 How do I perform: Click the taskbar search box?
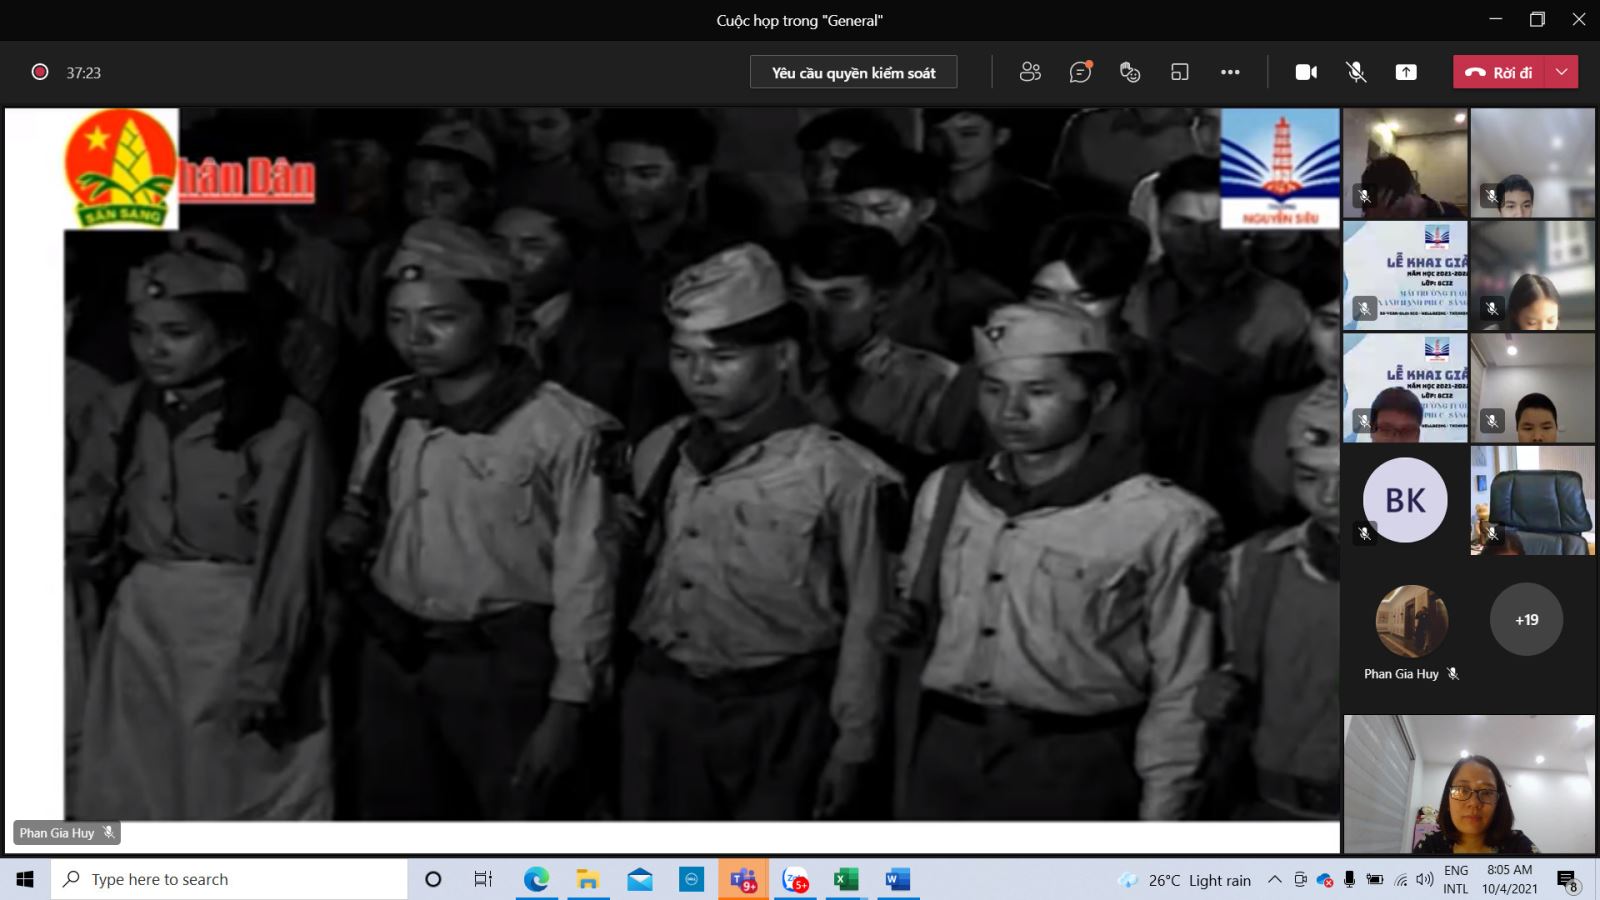click(229, 879)
